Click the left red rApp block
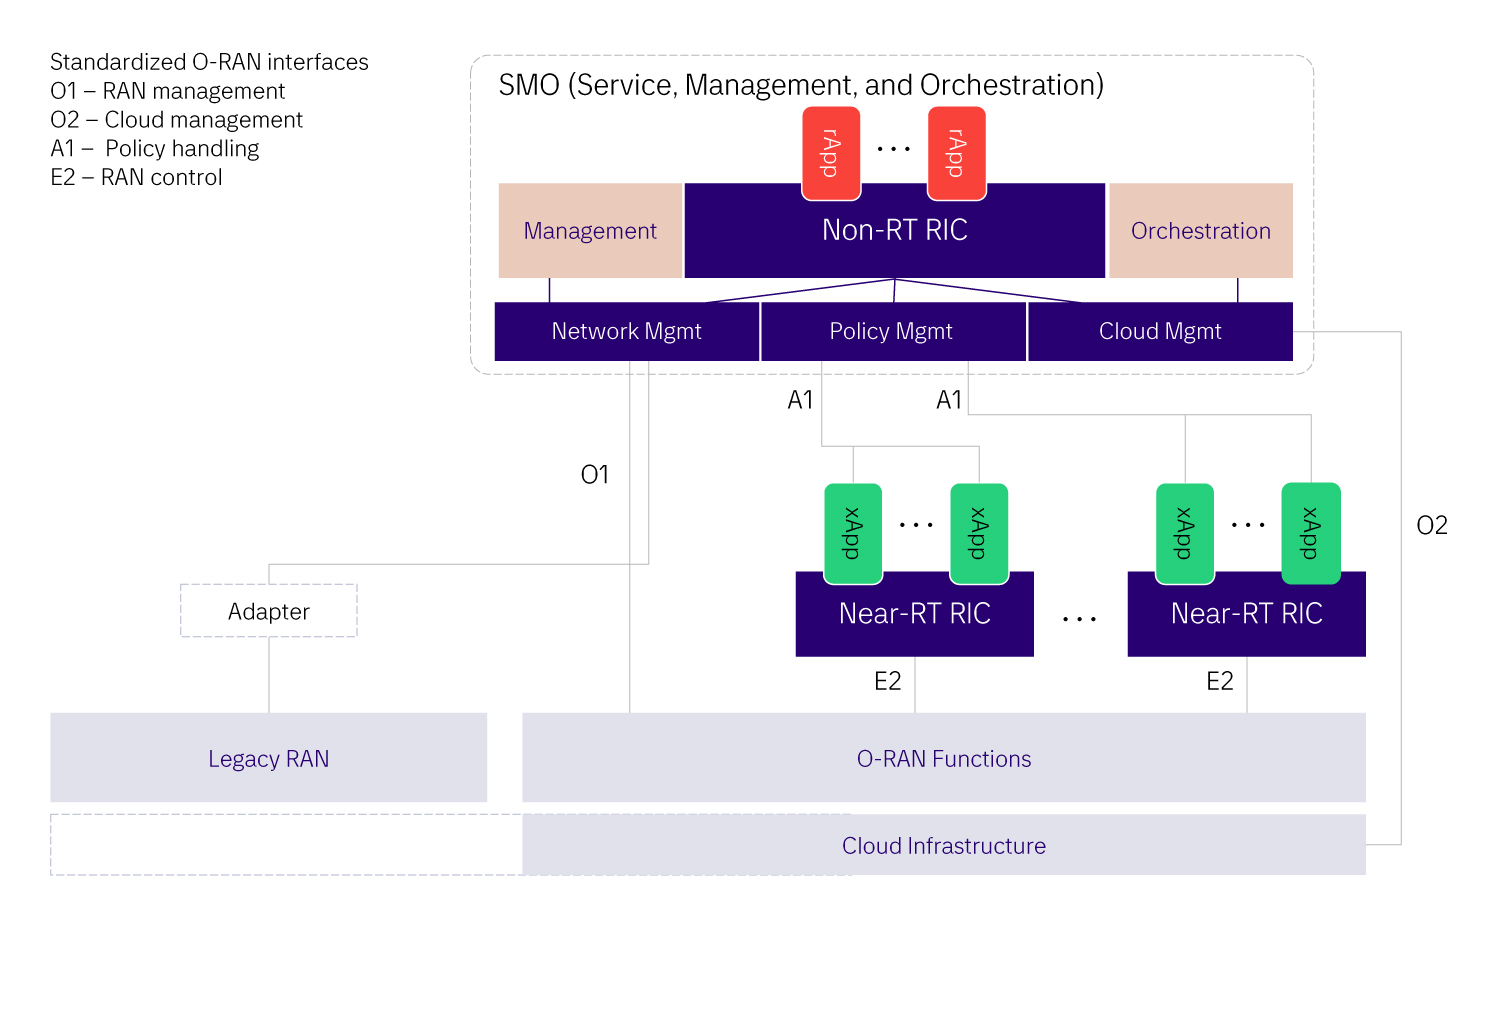Viewport: 1500px width, 1014px height. click(x=831, y=153)
